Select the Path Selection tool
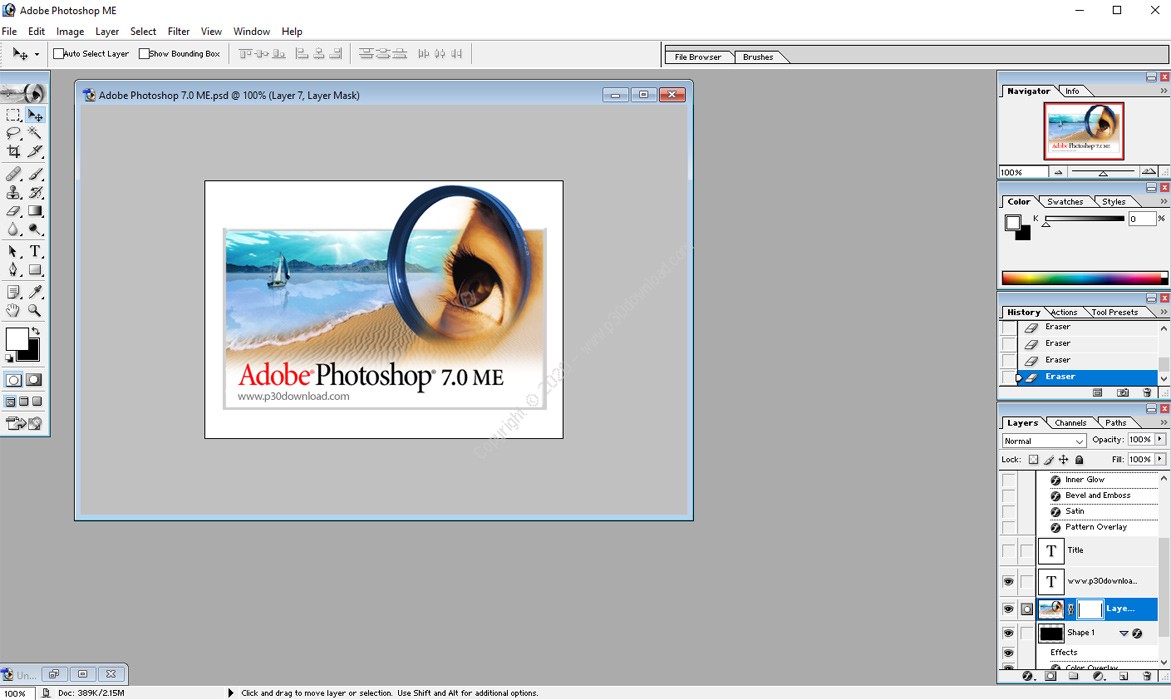Viewport: 1171px width, 700px height. pos(13,252)
